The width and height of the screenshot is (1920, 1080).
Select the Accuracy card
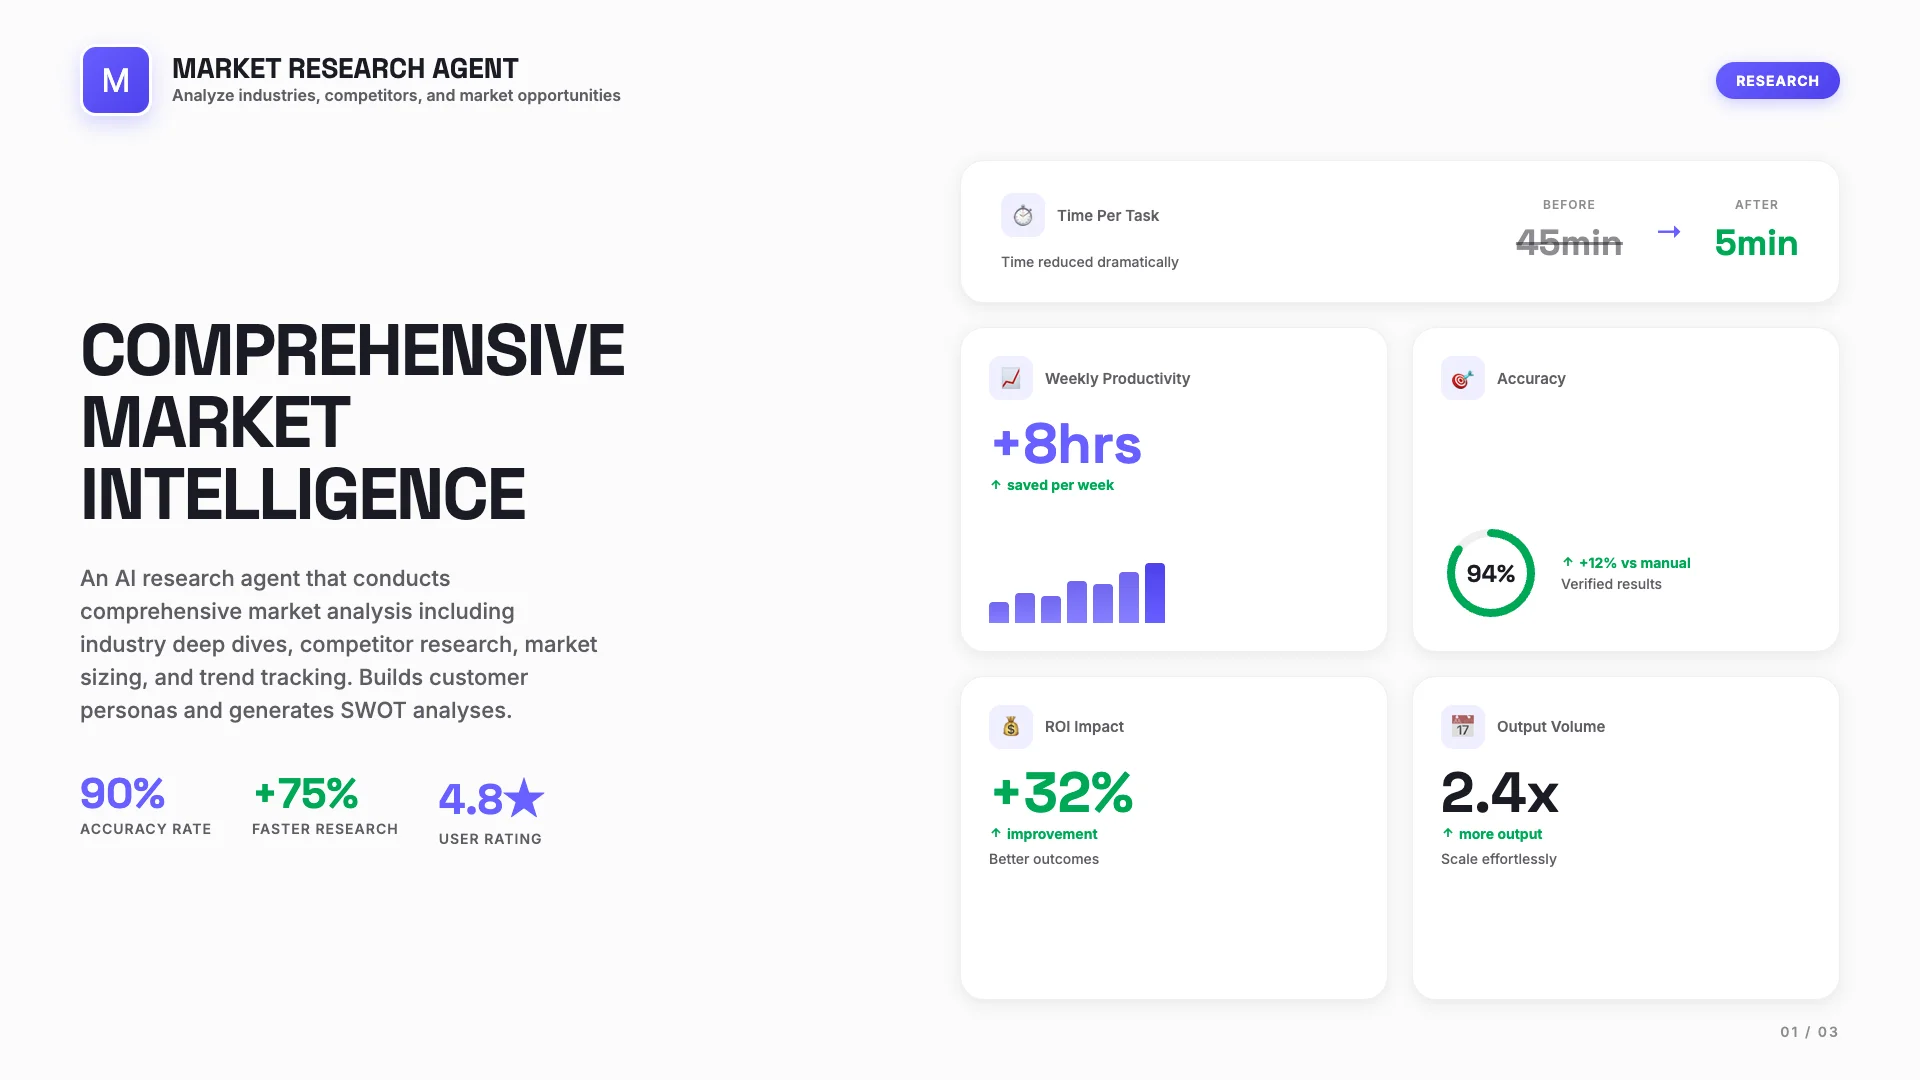(1625, 490)
